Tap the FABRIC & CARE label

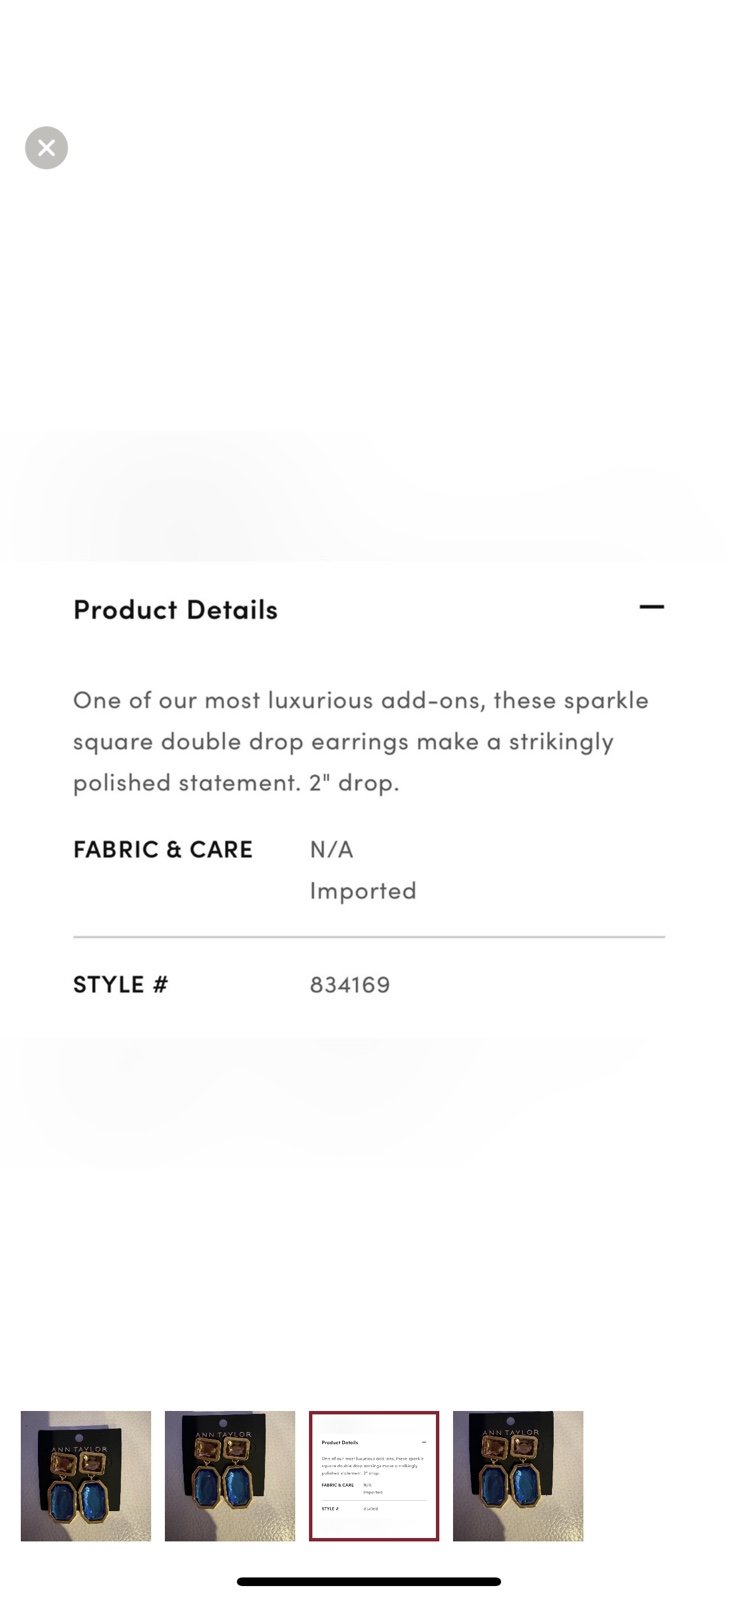click(x=163, y=850)
